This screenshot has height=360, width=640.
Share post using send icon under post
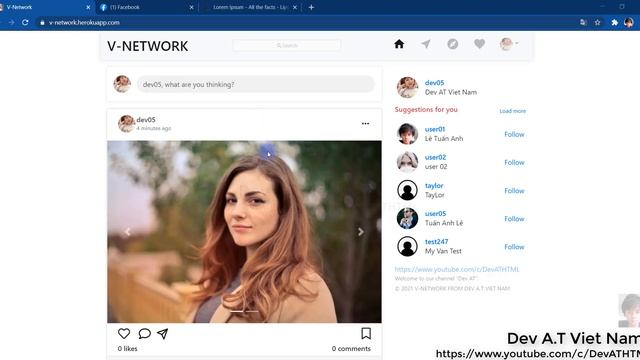click(x=163, y=333)
